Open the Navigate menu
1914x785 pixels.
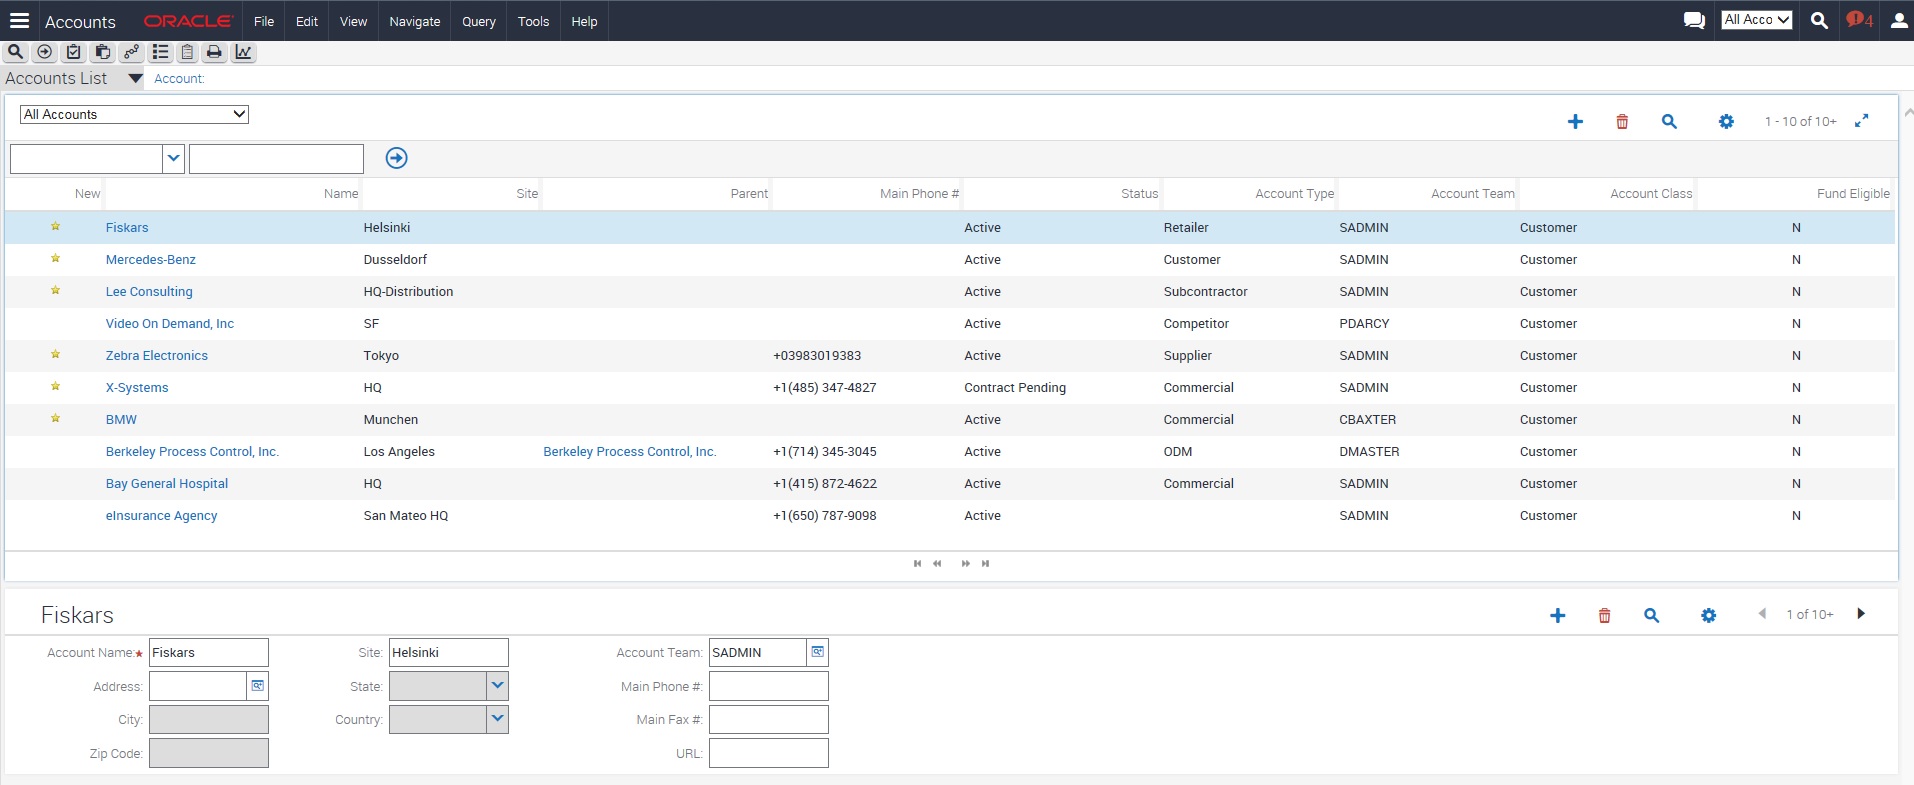(x=414, y=21)
